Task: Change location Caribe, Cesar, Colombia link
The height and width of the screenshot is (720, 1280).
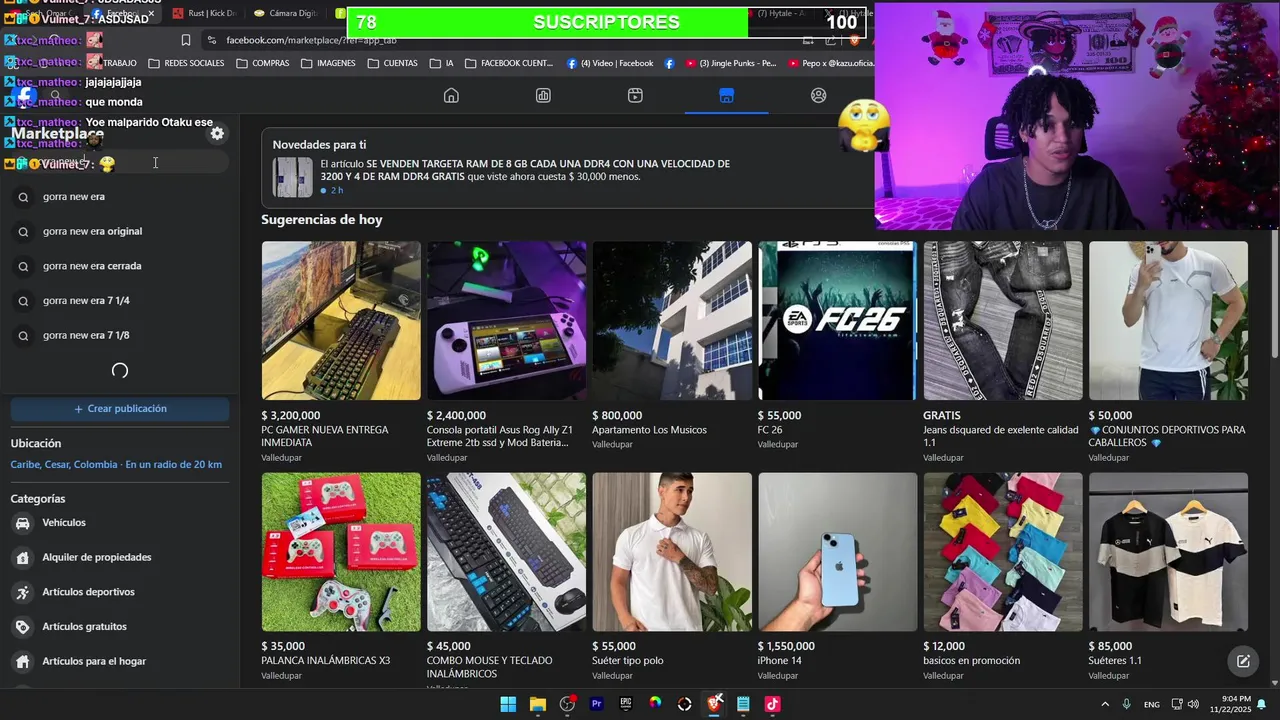Action: point(116,465)
